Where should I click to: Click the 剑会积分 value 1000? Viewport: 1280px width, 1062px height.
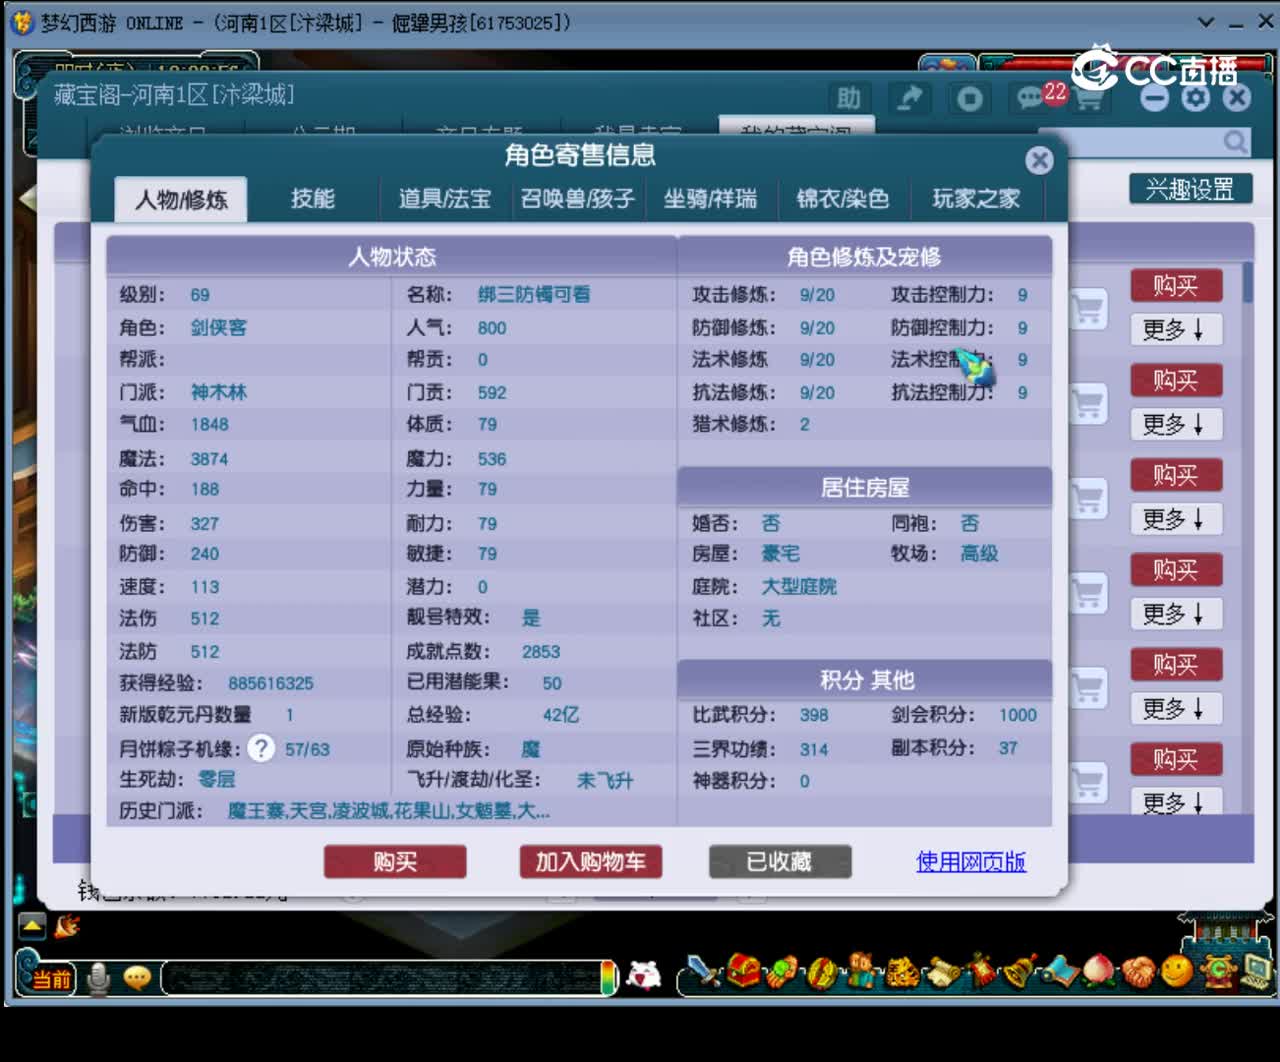[x=1018, y=714]
